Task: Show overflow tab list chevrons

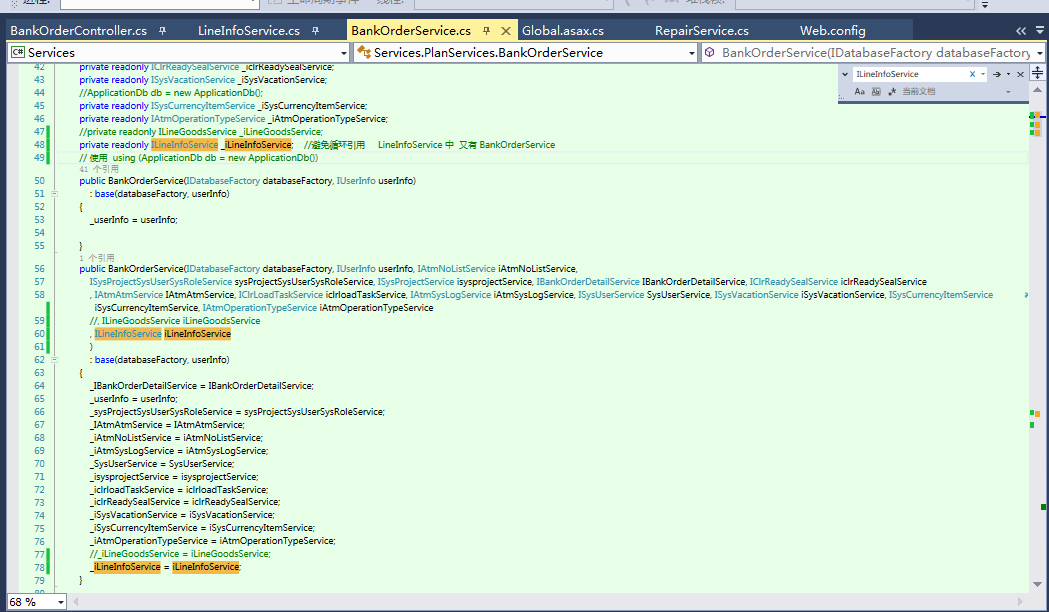Action: click(1021, 31)
